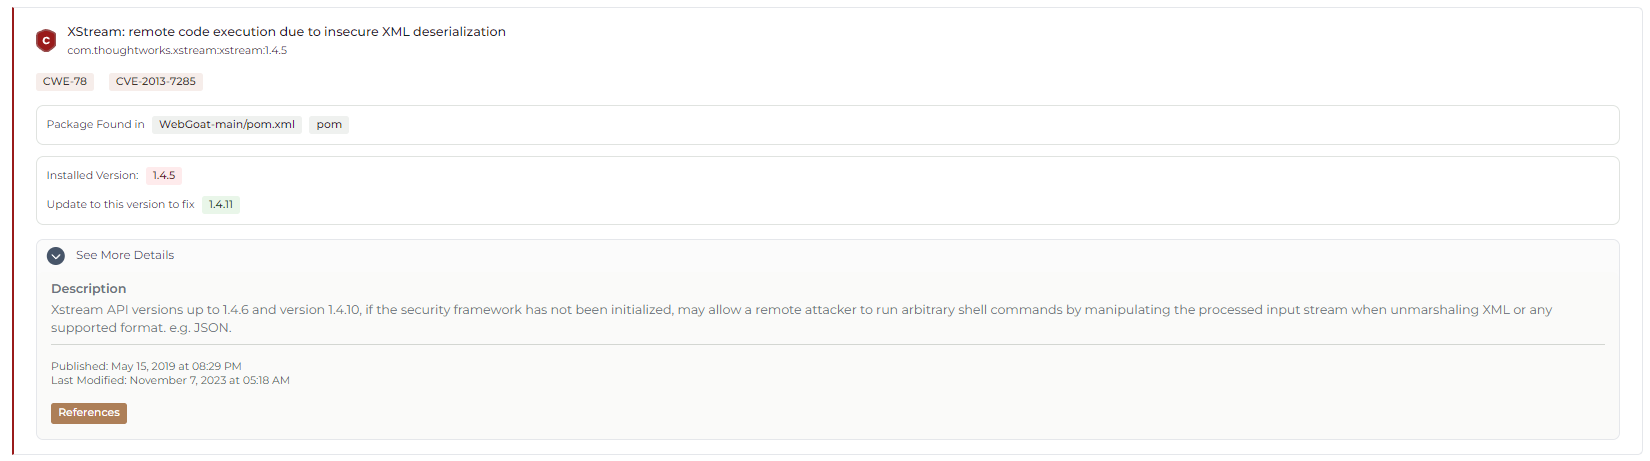Click the XStream remote code execution title

pos(286,32)
